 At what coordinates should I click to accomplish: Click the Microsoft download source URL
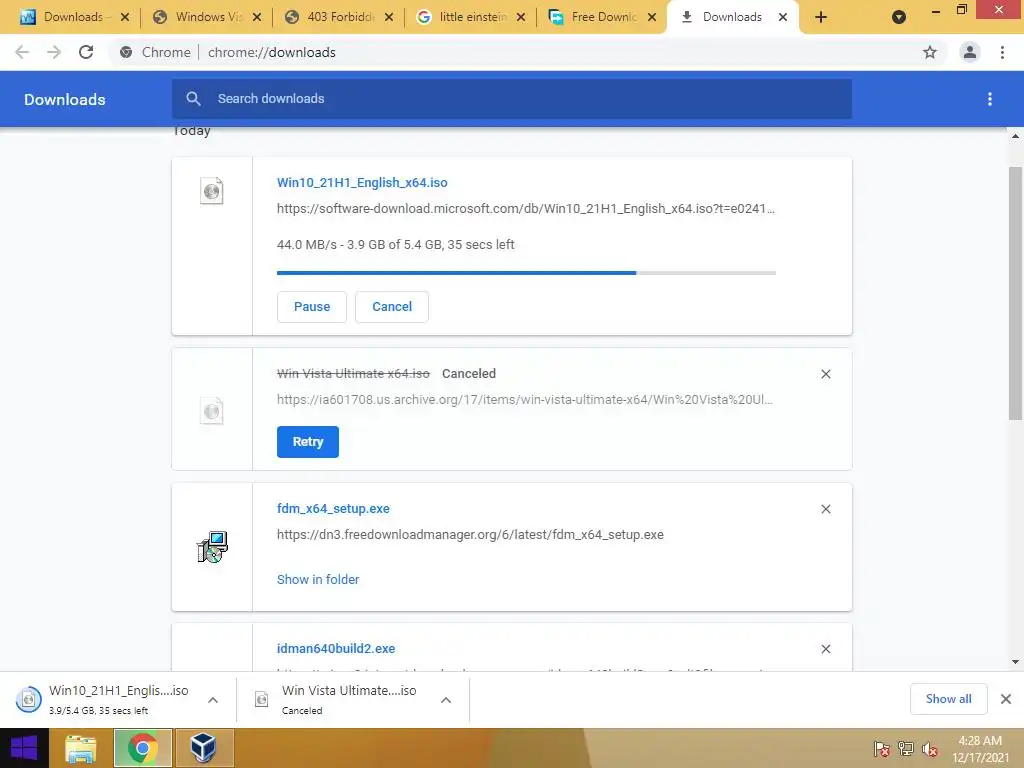(526, 209)
